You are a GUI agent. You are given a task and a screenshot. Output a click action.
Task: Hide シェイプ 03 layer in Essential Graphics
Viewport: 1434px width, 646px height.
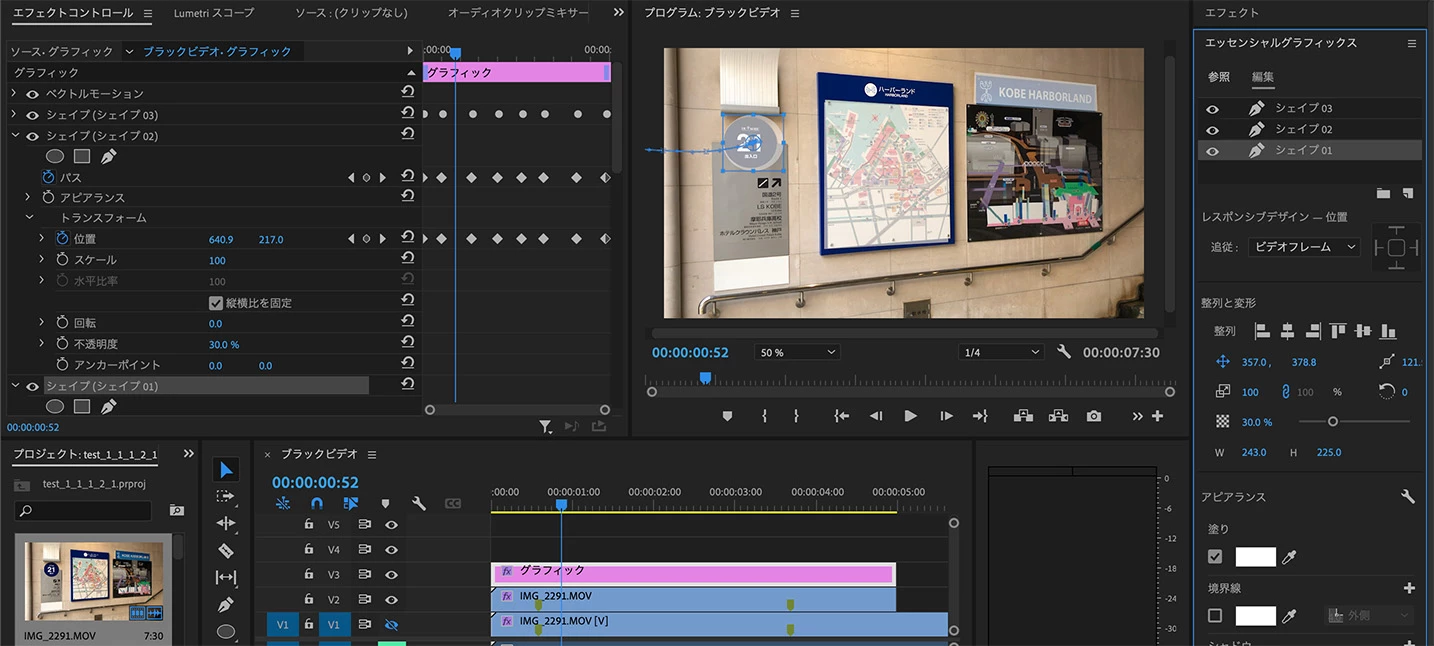coord(1212,108)
